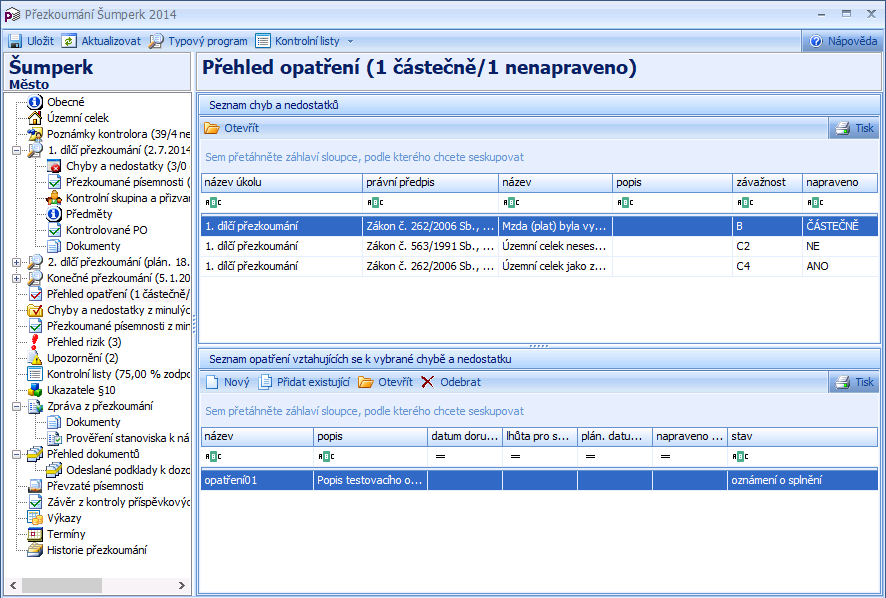Click the Odebrat button label

point(461,382)
